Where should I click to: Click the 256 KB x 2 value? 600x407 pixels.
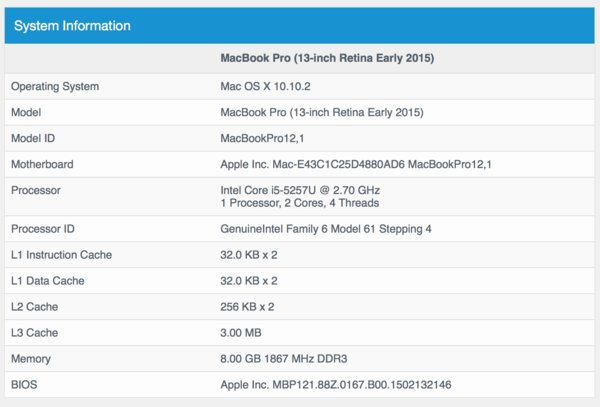click(x=249, y=307)
